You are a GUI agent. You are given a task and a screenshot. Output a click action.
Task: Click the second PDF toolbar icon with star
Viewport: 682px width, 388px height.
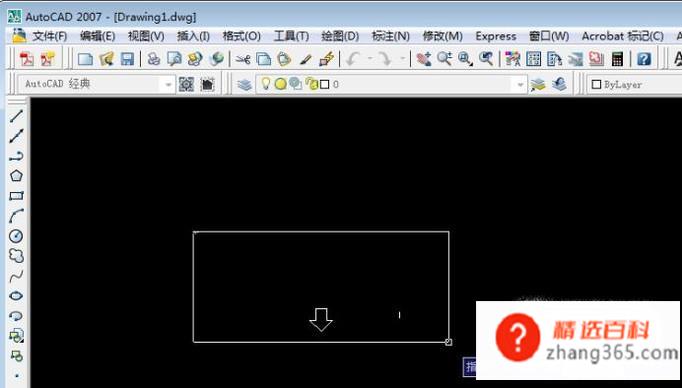(48, 59)
